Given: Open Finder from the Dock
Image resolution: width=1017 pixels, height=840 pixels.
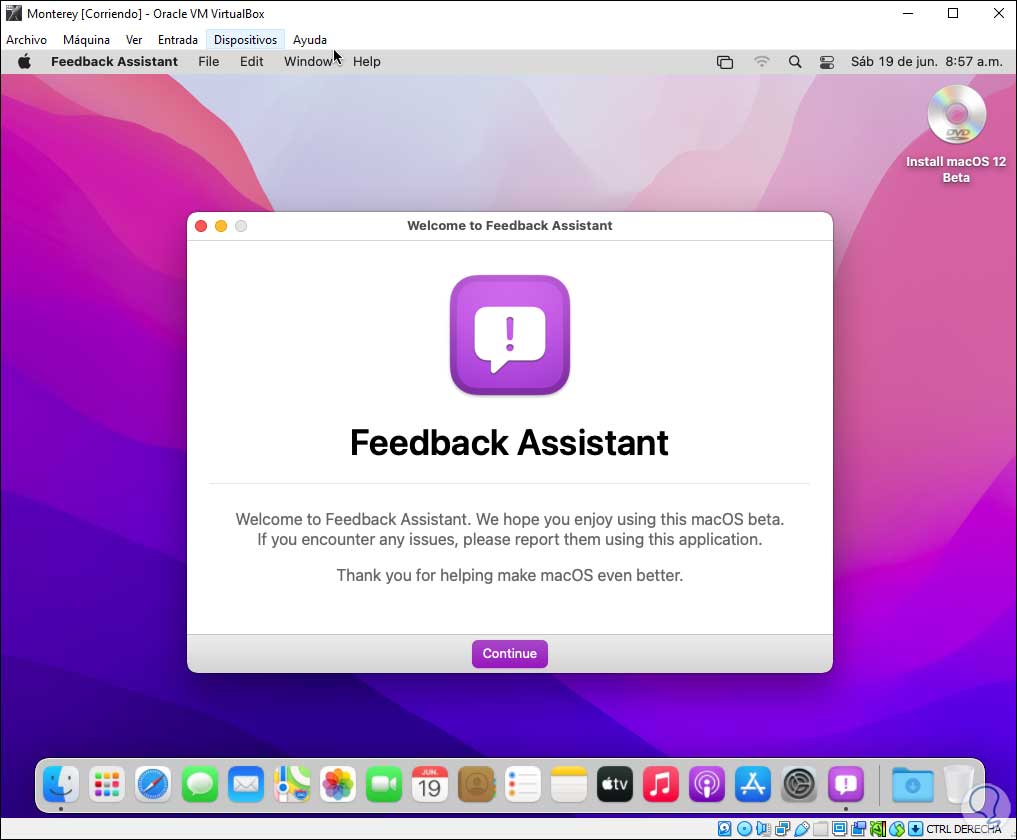Looking at the screenshot, I should coord(61,784).
